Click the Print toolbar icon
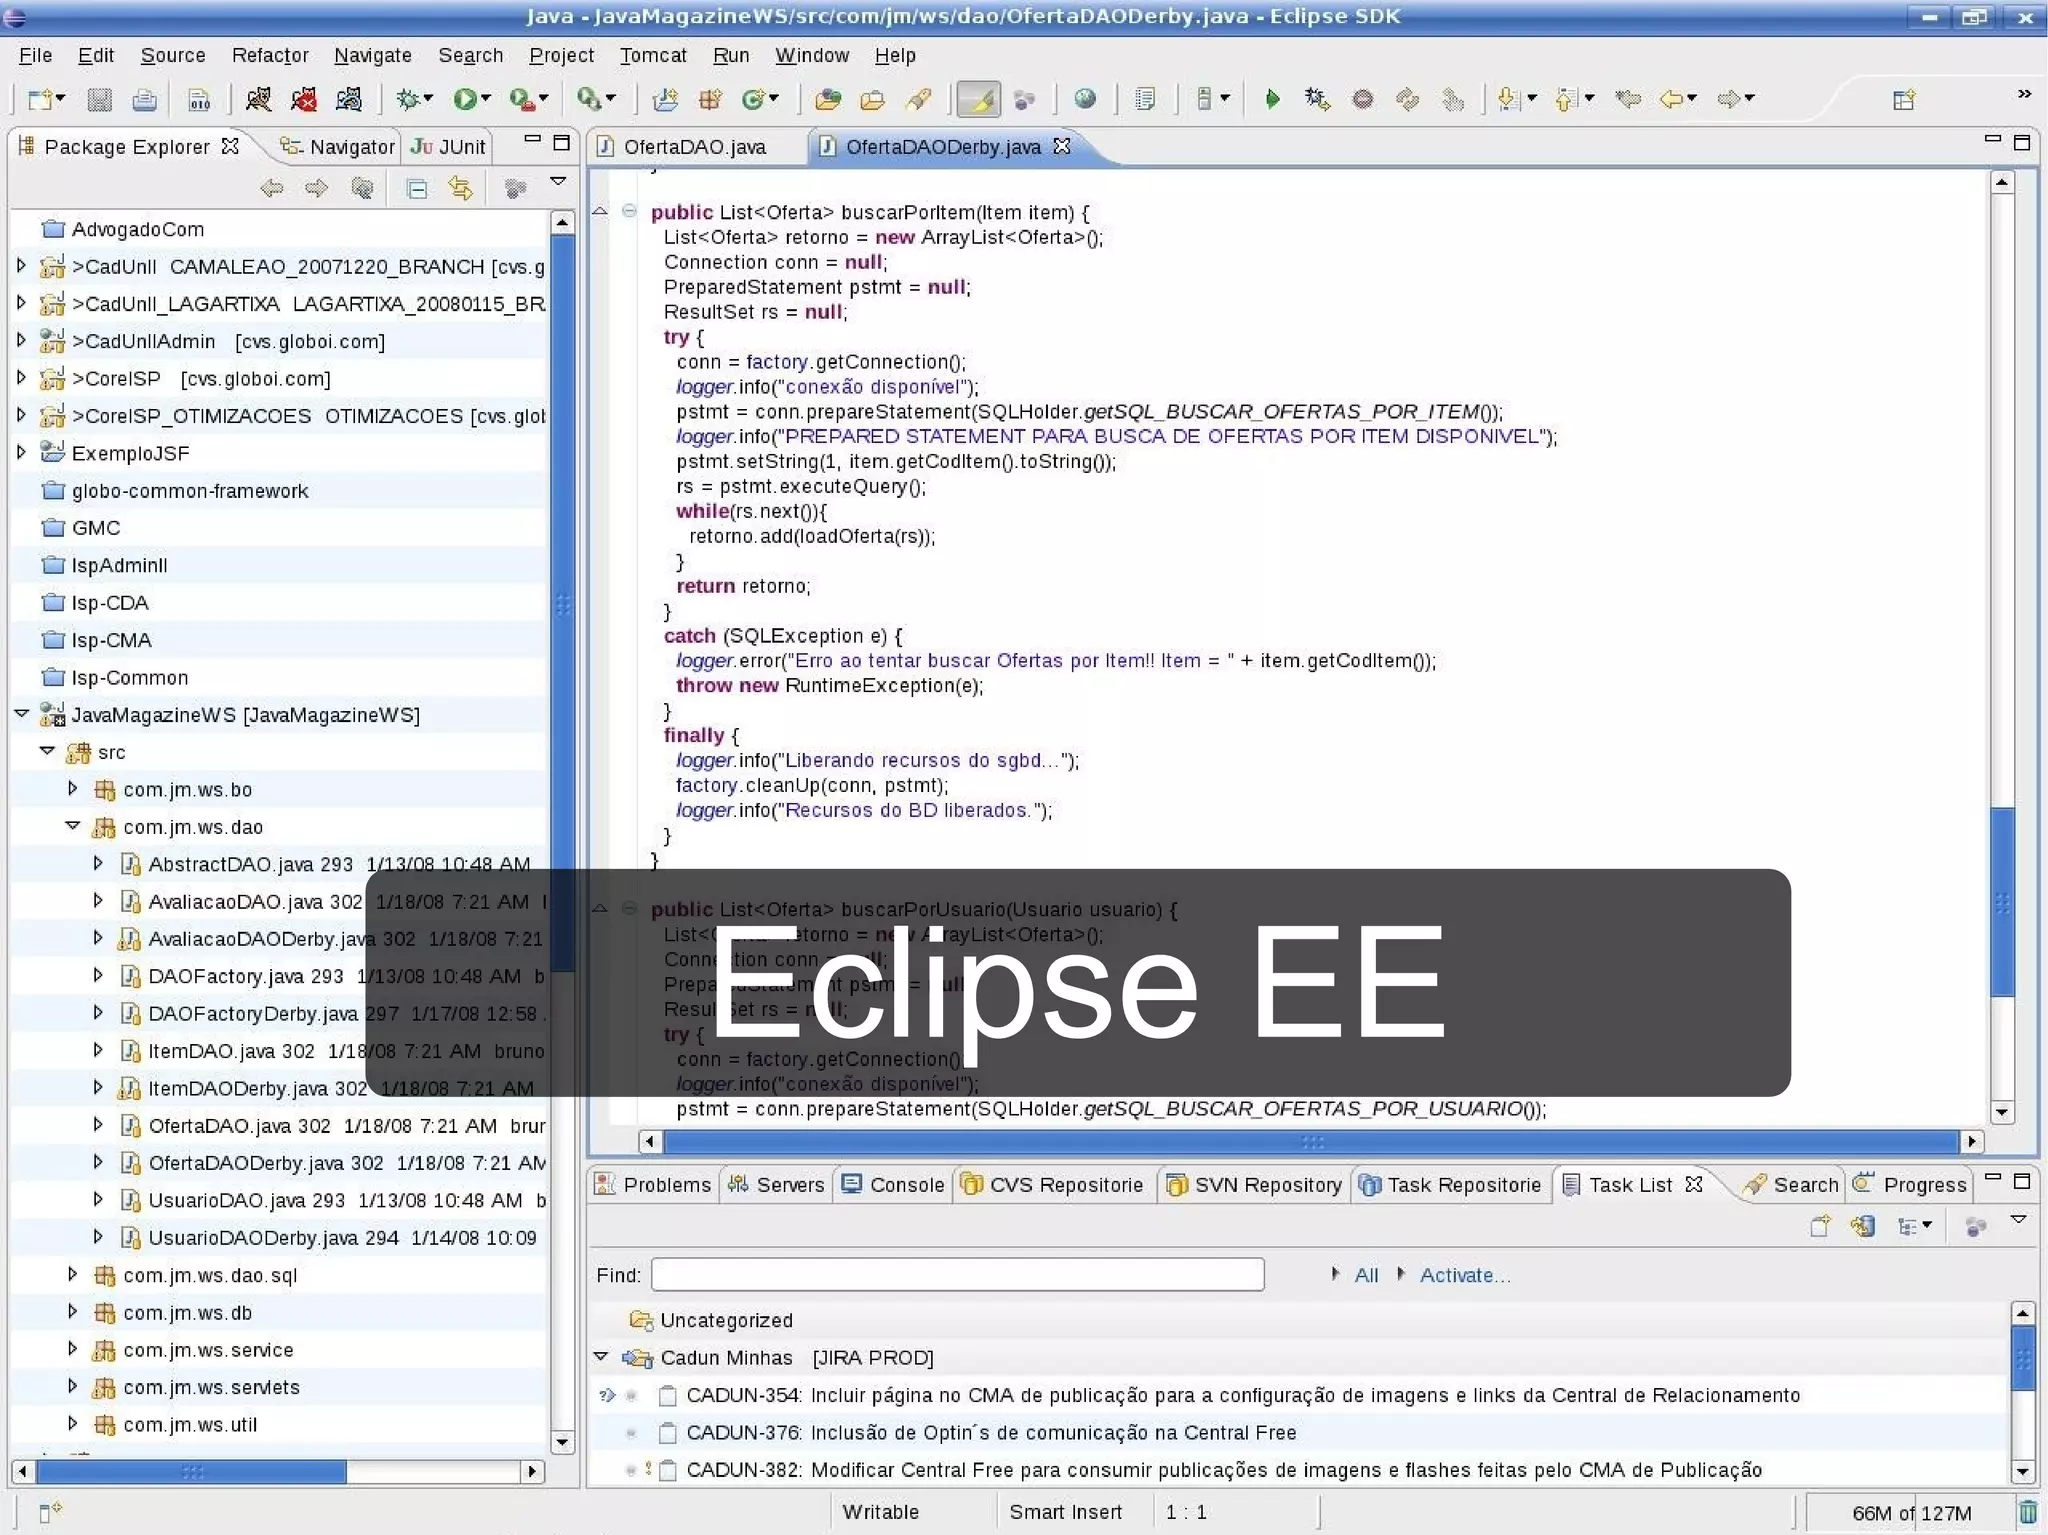2048x1535 pixels. (x=145, y=99)
